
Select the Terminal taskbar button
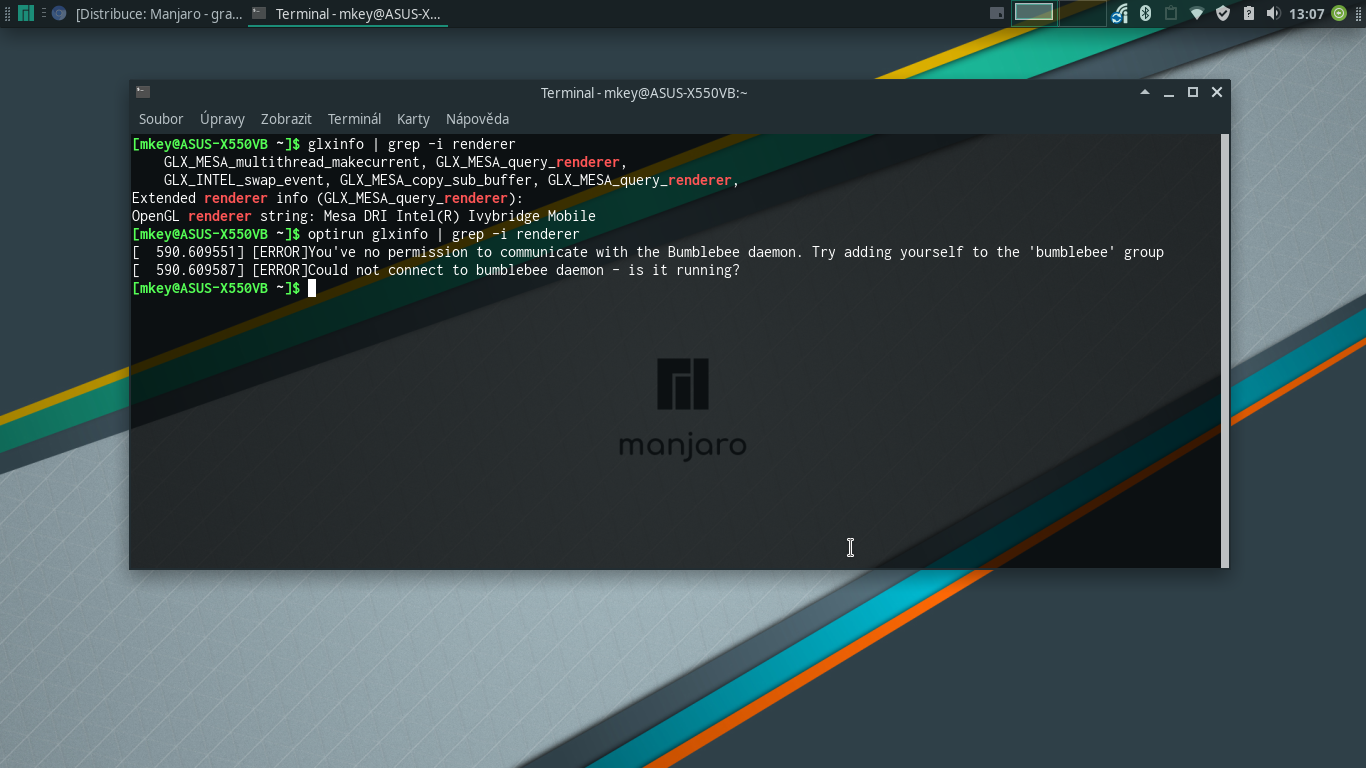tap(347, 13)
